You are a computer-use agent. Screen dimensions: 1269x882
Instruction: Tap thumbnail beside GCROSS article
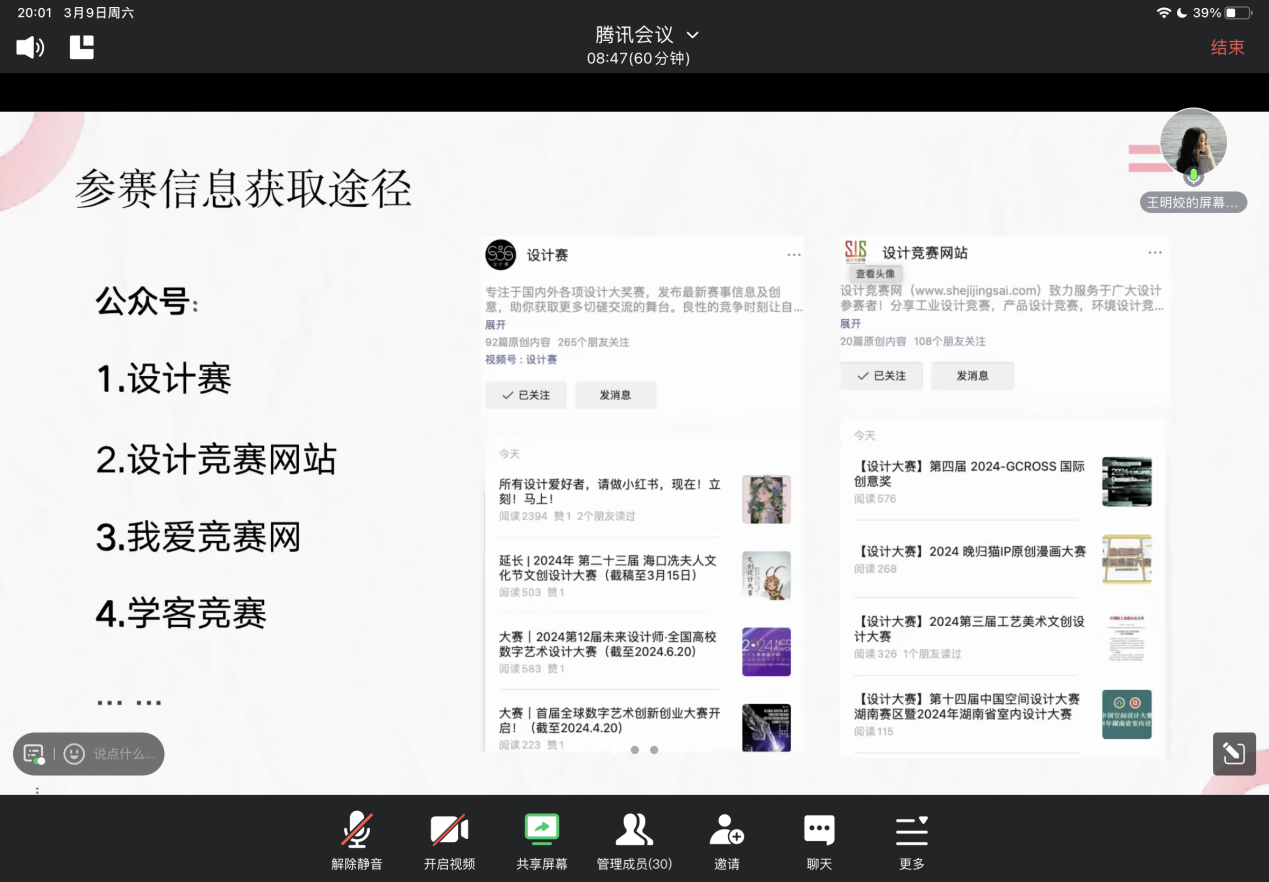[1127, 482]
